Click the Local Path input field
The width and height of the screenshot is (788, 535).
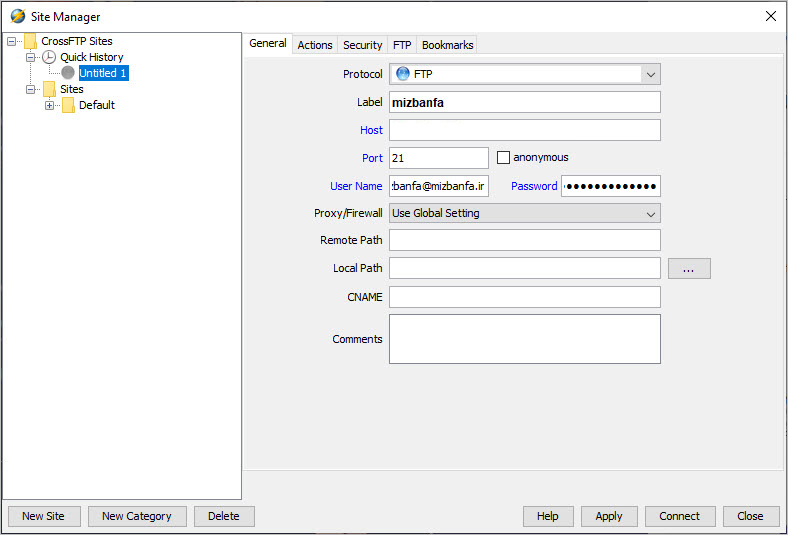pyautogui.click(x=525, y=268)
